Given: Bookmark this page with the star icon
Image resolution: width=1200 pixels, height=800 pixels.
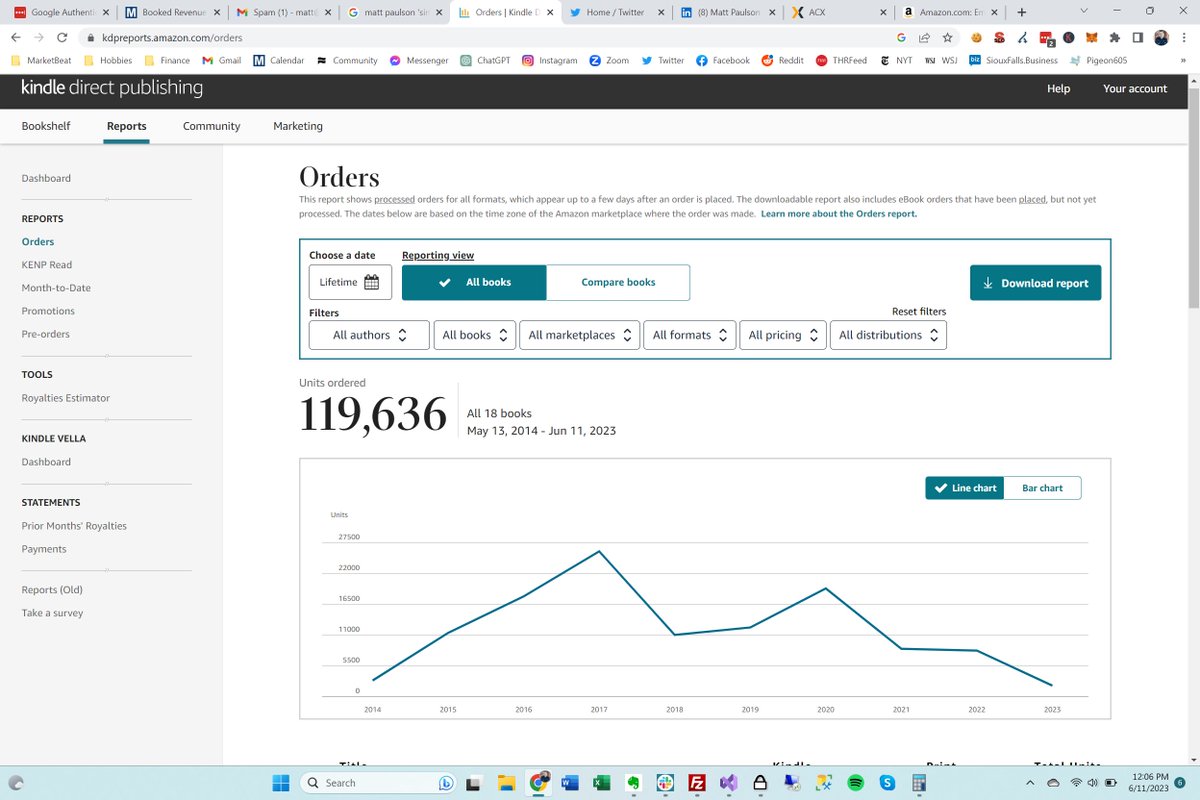Looking at the screenshot, I should point(947,36).
